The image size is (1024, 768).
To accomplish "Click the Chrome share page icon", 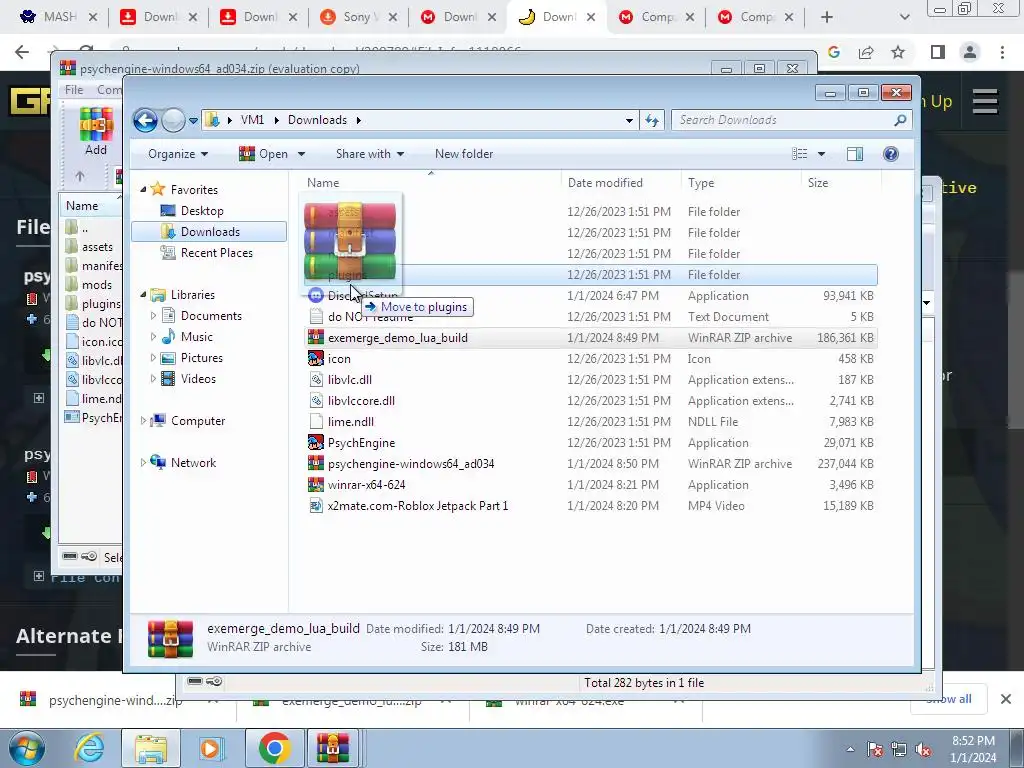I will pyautogui.click(x=866, y=52).
